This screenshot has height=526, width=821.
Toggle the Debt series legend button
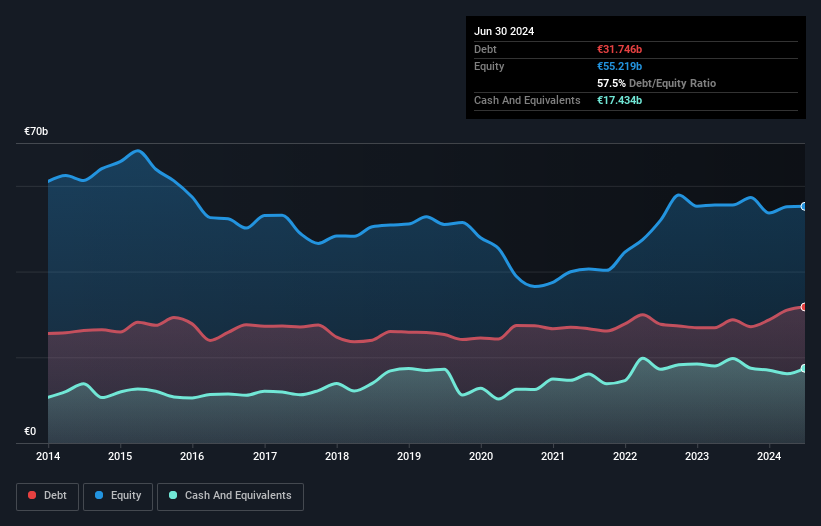click(48, 496)
